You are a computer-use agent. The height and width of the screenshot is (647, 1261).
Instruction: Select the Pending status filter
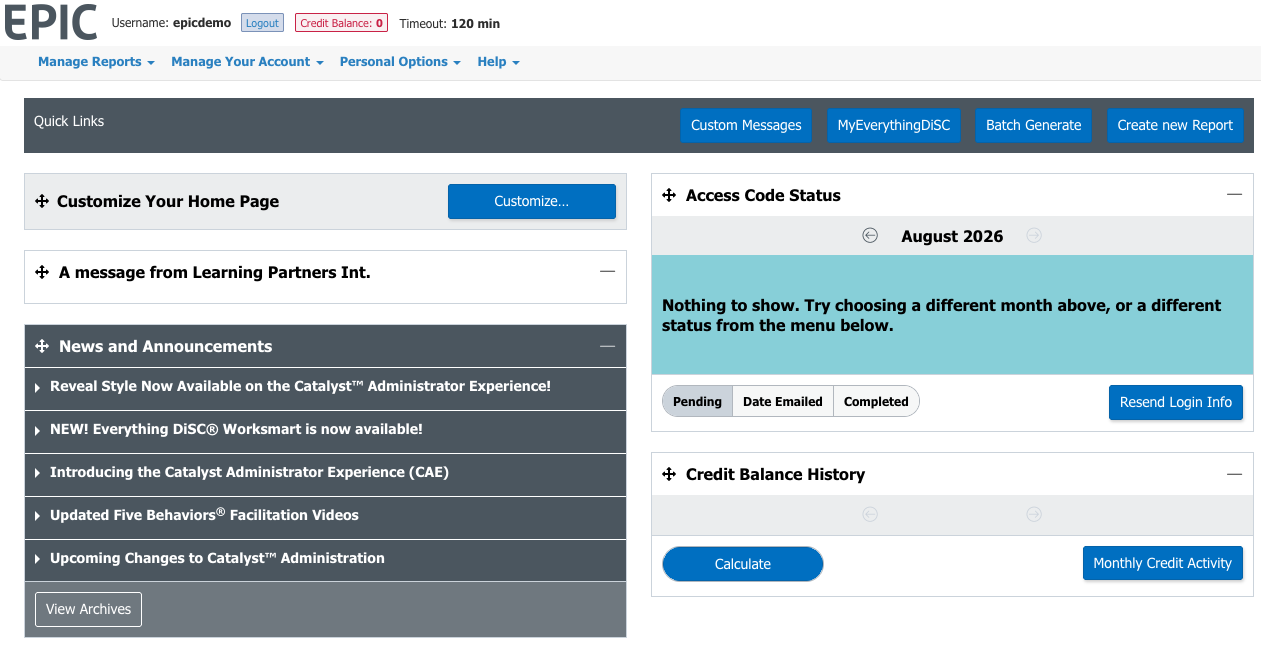[x=697, y=402]
